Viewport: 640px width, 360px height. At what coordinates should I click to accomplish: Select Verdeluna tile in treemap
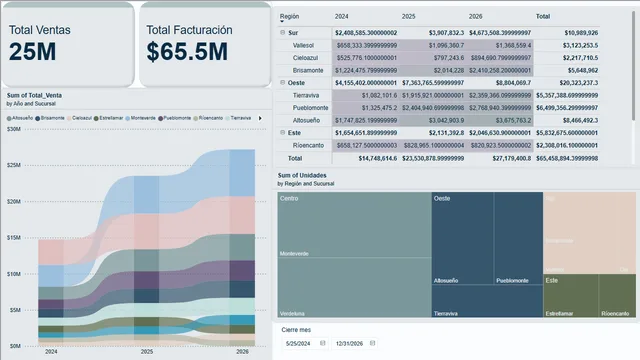tap(354, 287)
